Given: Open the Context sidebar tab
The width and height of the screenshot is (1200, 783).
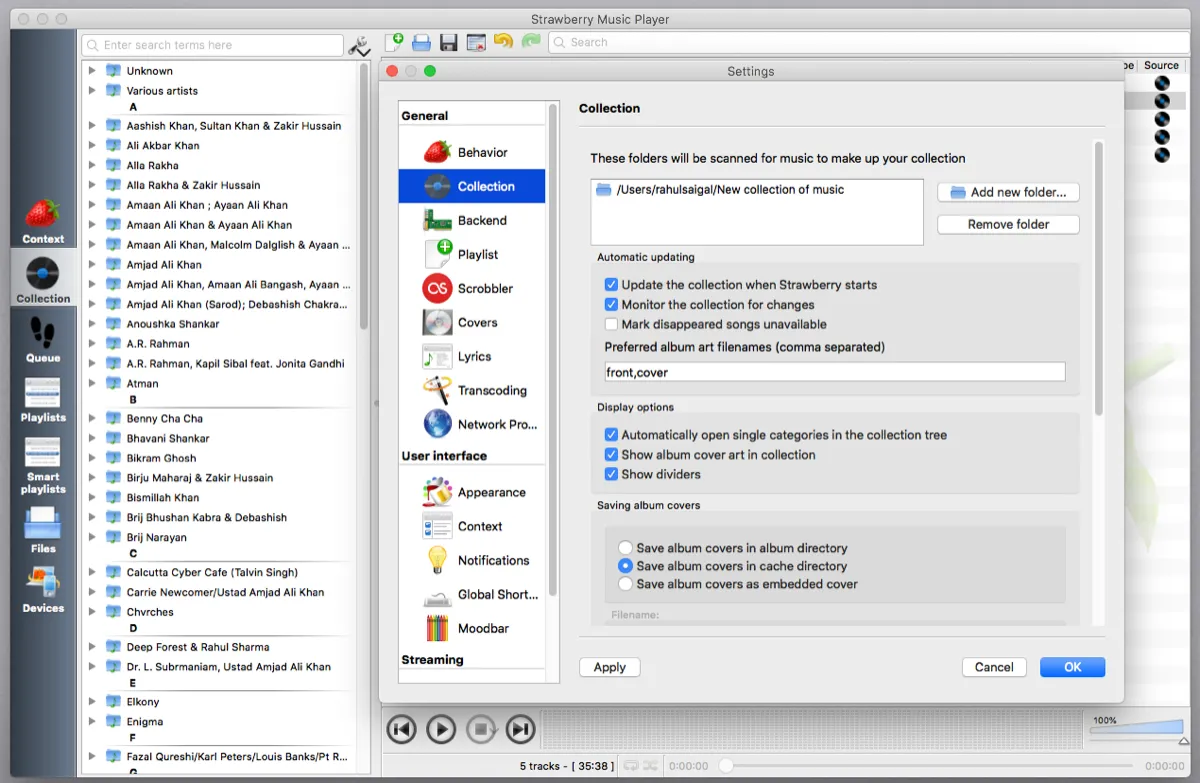Looking at the screenshot, I should pos(43,221).
